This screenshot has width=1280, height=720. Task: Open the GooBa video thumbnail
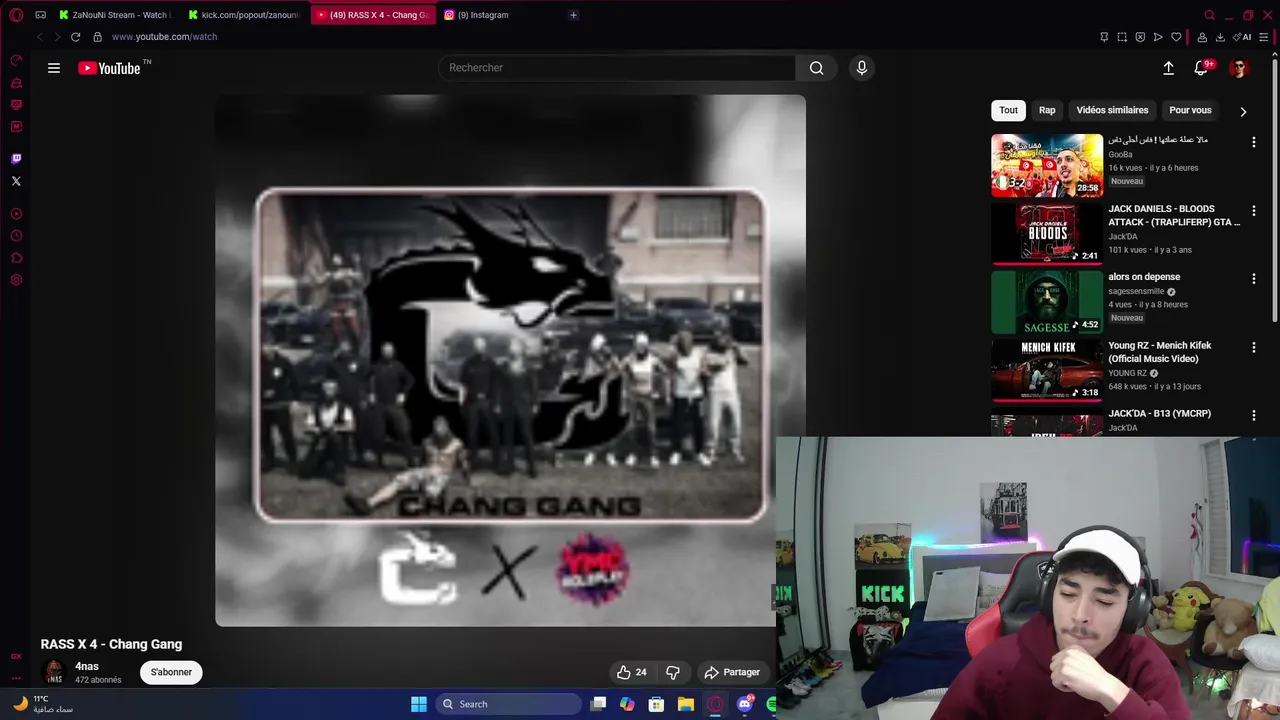(x=1046, y=165)
